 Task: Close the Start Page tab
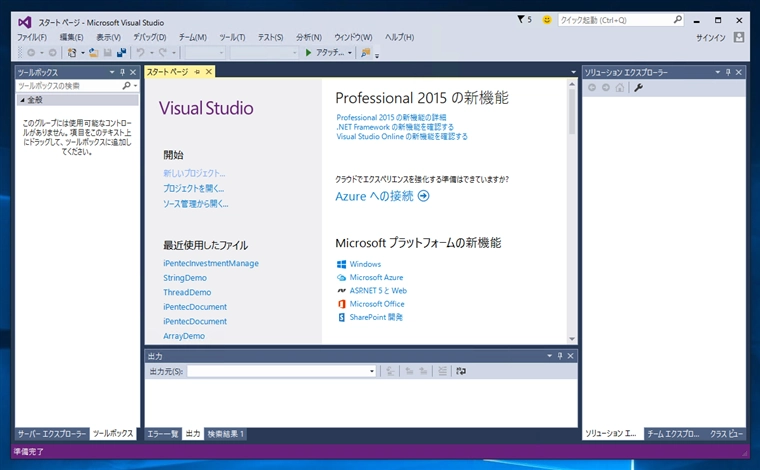coord(209,72)
